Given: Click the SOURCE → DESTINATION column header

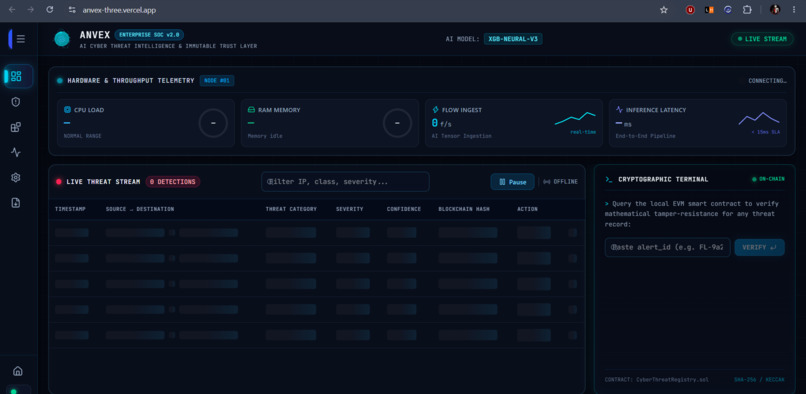Looking at the screenshot, I should coord(140,209).
